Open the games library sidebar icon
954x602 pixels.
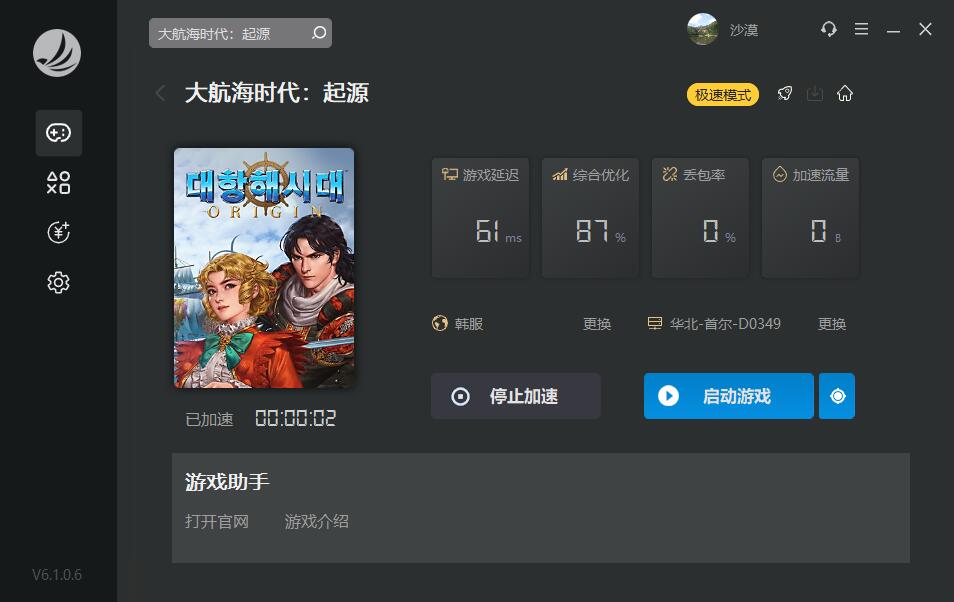[58, 133]
